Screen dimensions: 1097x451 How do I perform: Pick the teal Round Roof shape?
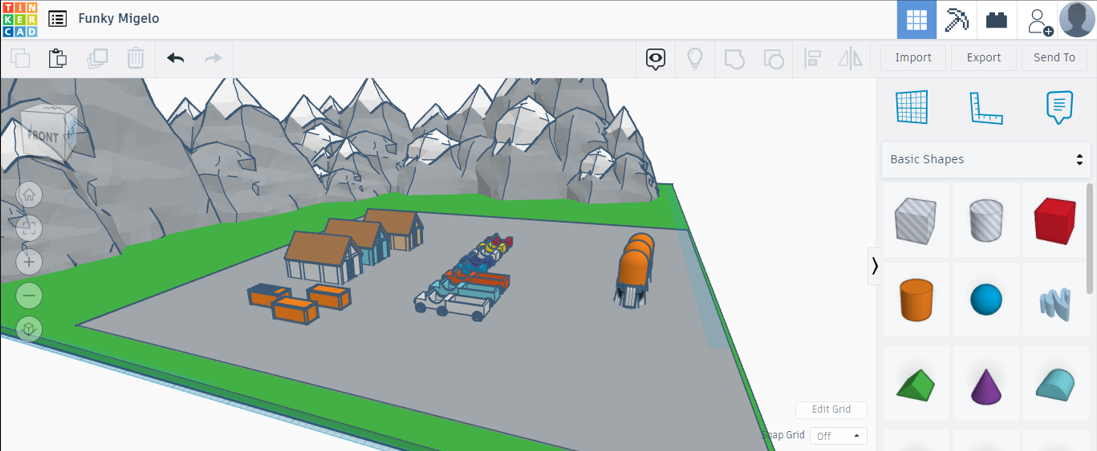(1056, 385)
